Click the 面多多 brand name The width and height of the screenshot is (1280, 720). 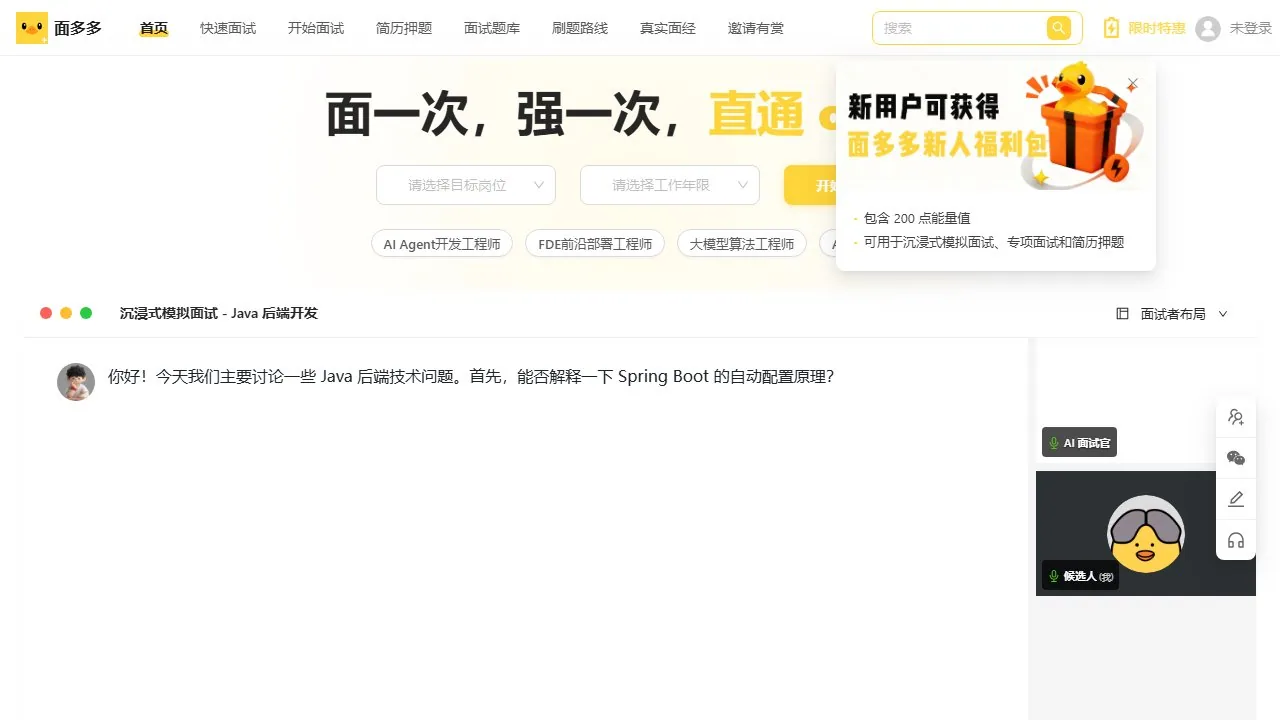[x=78, y=28]
